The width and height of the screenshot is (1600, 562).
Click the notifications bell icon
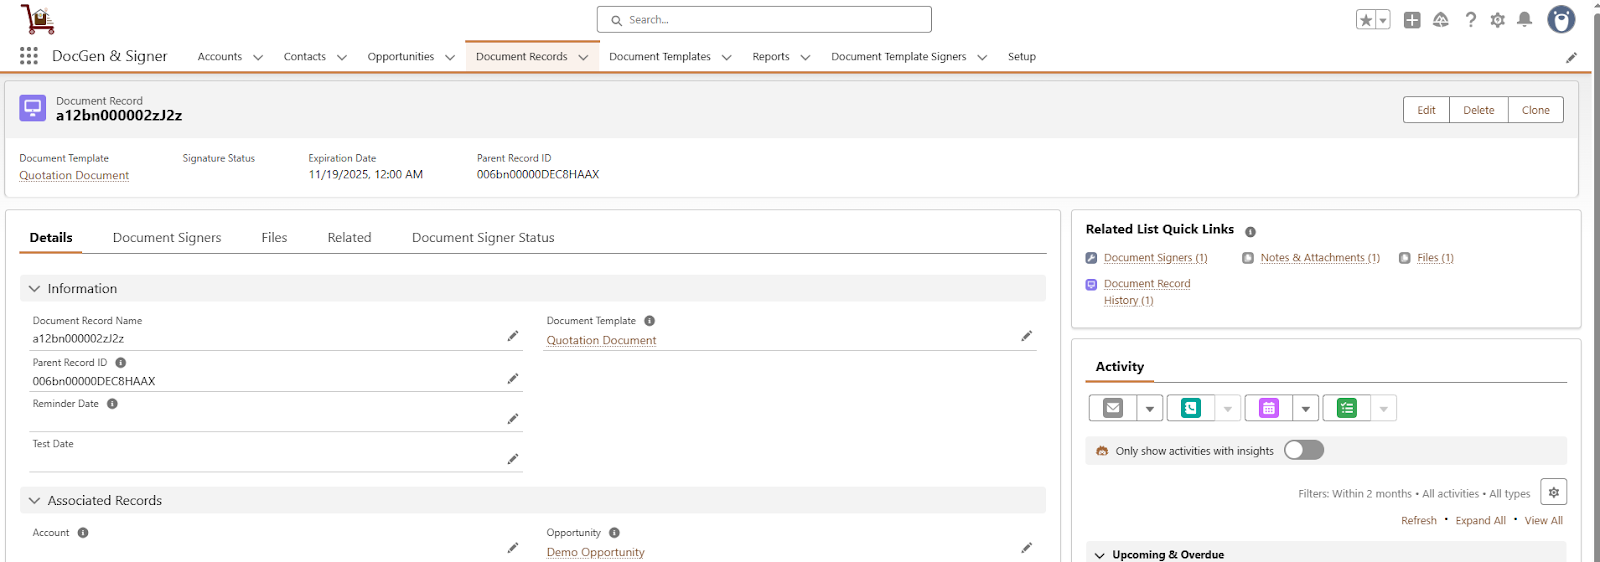pos(1524,20)
